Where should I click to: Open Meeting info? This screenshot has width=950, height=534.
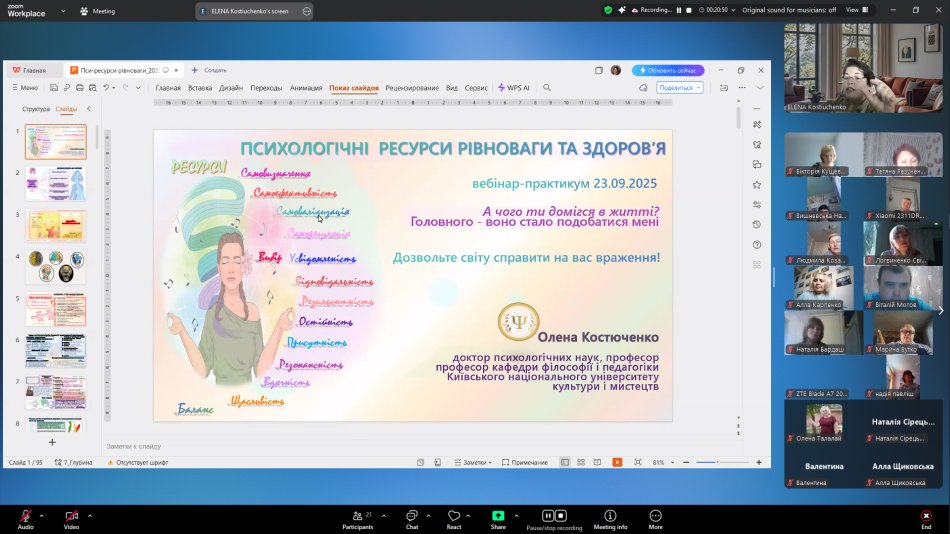[x=610, y=516]
